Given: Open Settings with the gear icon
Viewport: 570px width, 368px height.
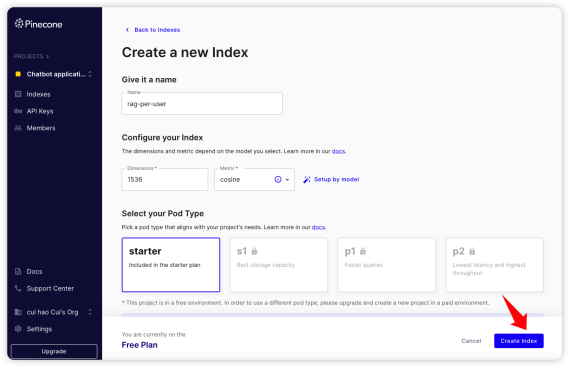Looking at the screenshot, I should tap(39, 329).
